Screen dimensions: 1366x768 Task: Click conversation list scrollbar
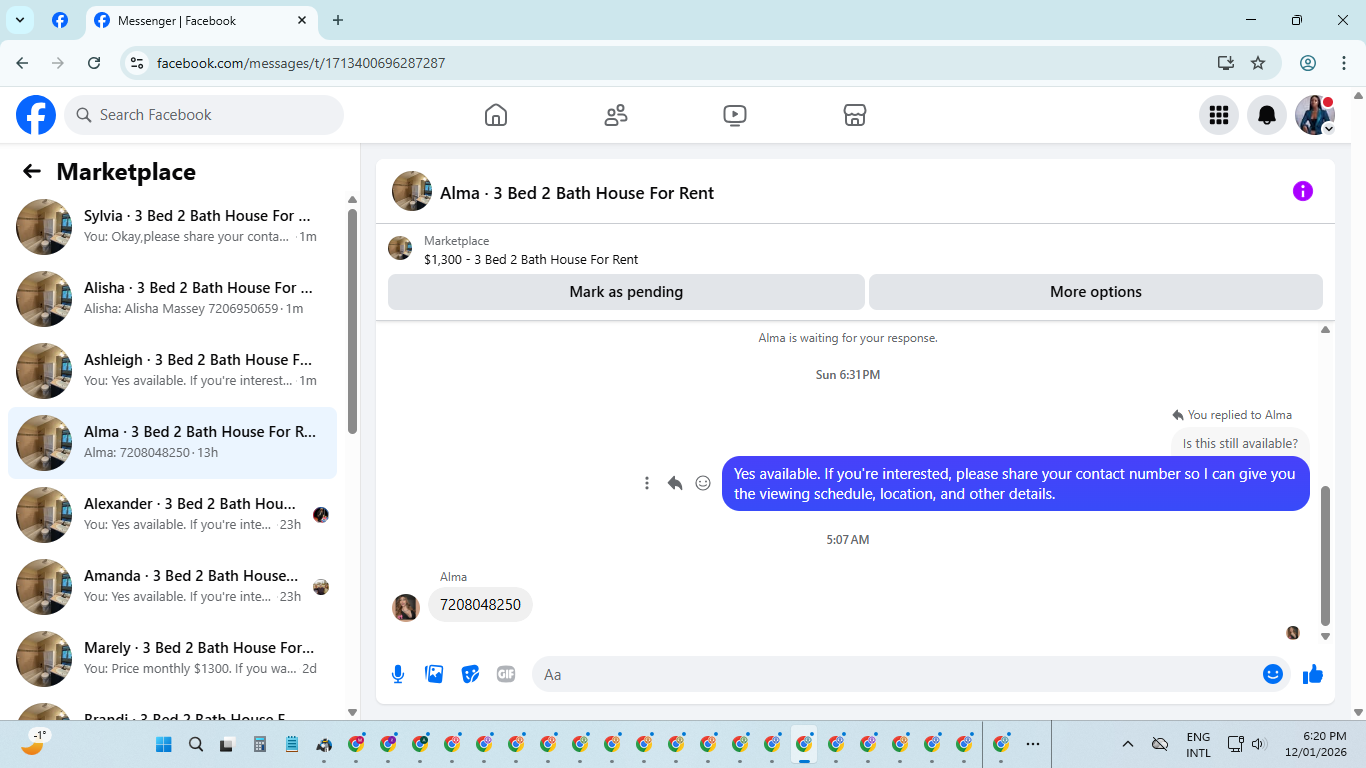[352, 320]
